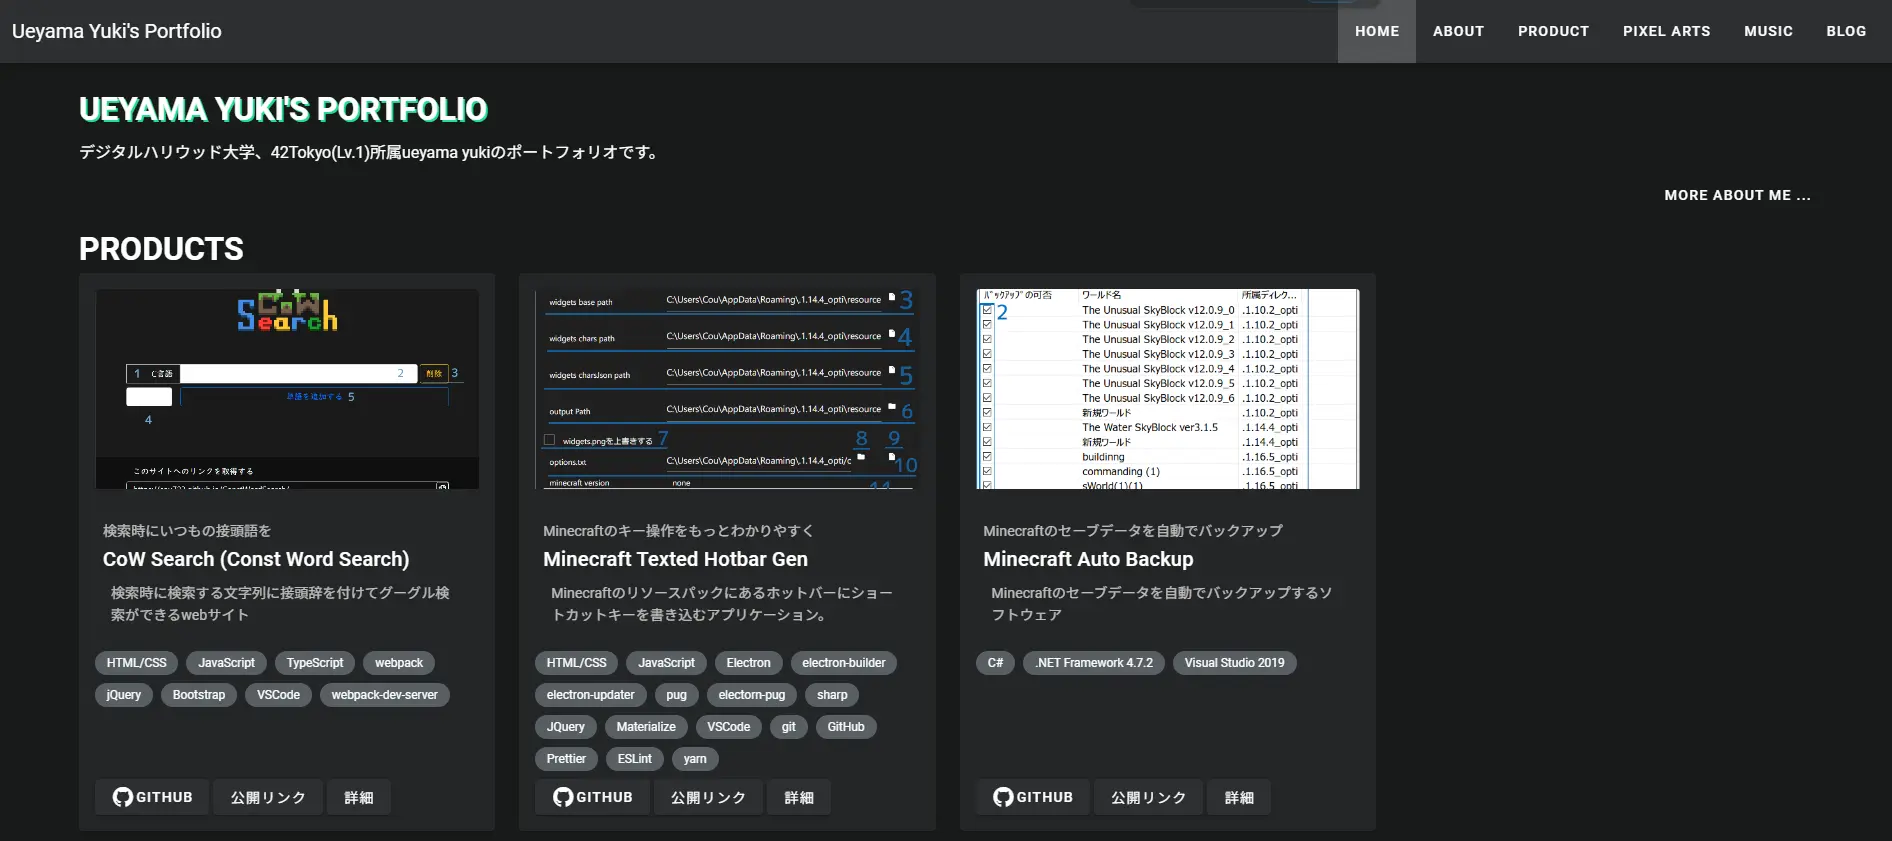Click the Ueyama Yuki's Portfolio site title
The height and width of the screenshot is (841, 1892).
[x=117, y=31]
